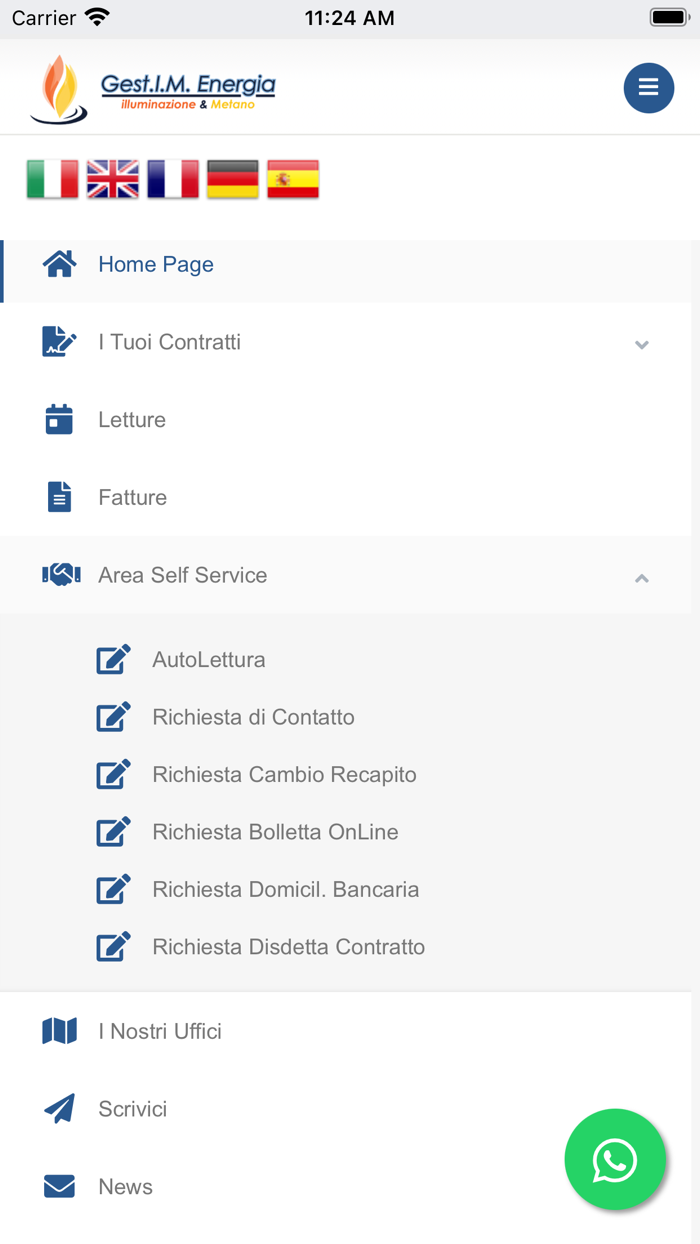Open AutoLettura self-service link
This screenshot has width=700, height=1244.
(208, 660)
